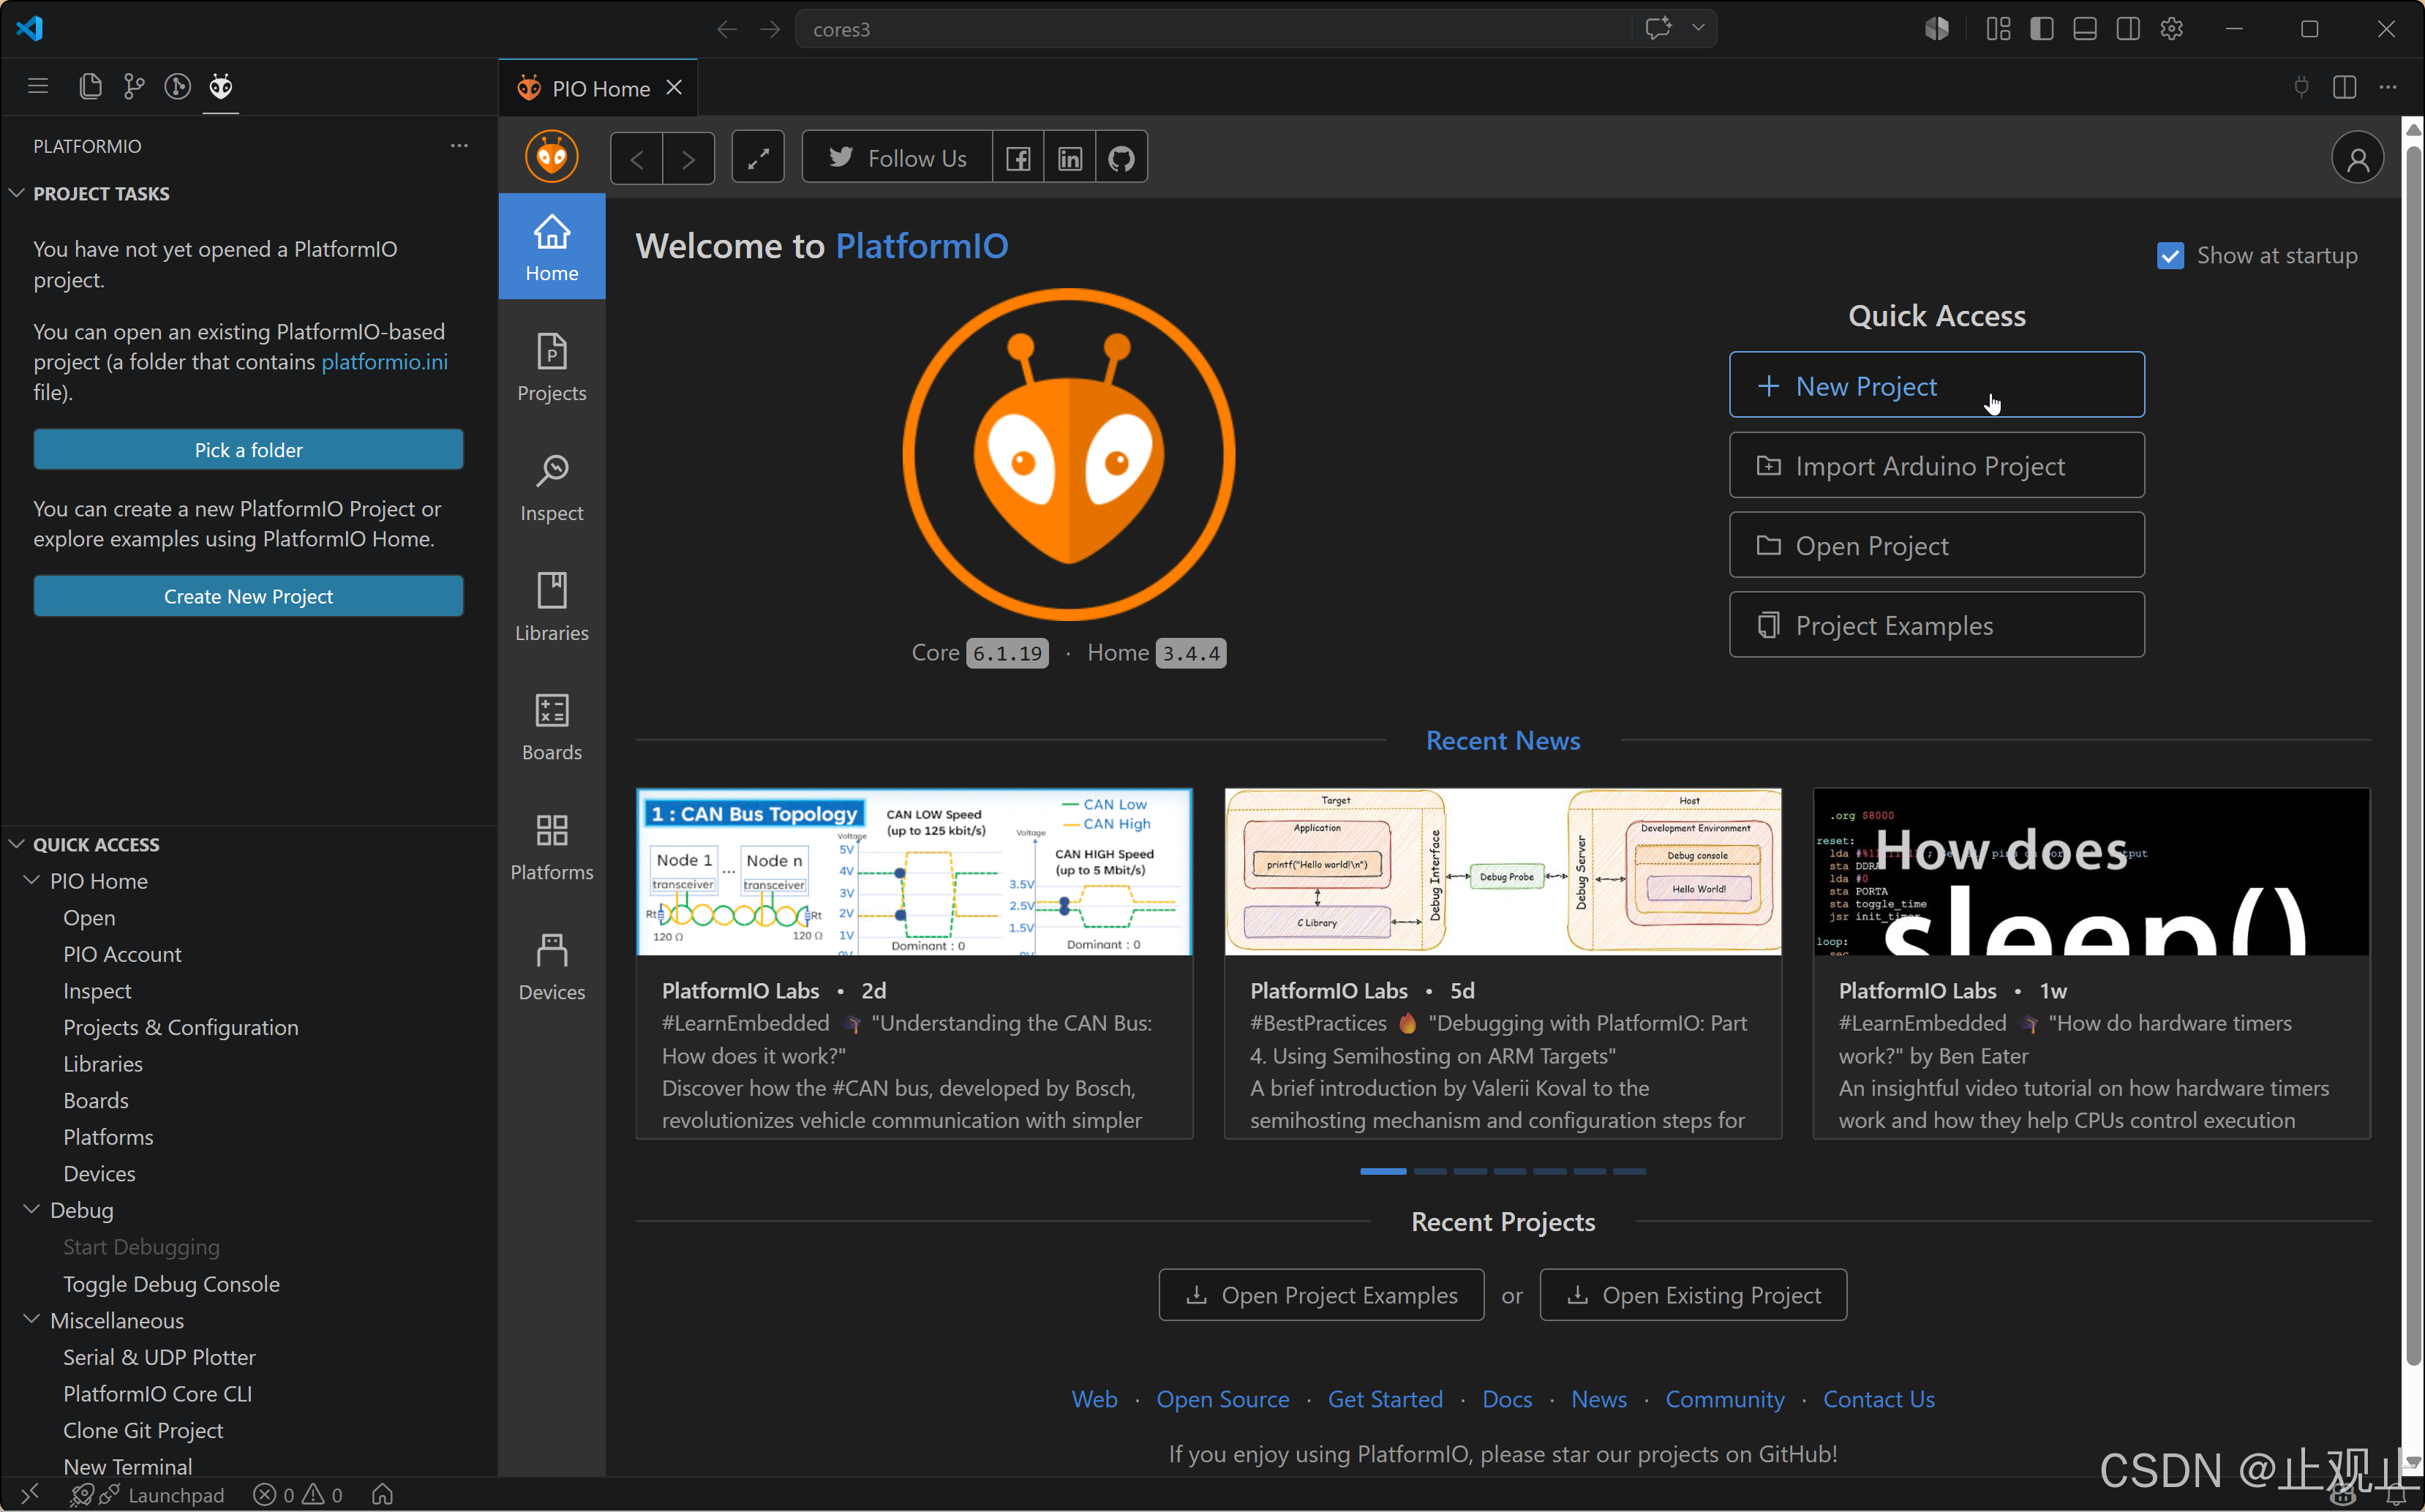Open Devices in the PIO Home sidebar

[x=552, y=966]
